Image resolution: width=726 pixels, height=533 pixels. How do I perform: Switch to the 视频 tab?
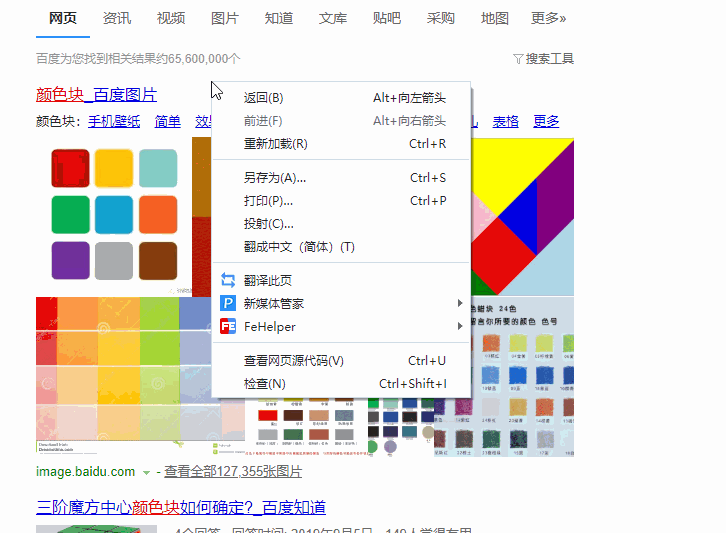point(171,19)
